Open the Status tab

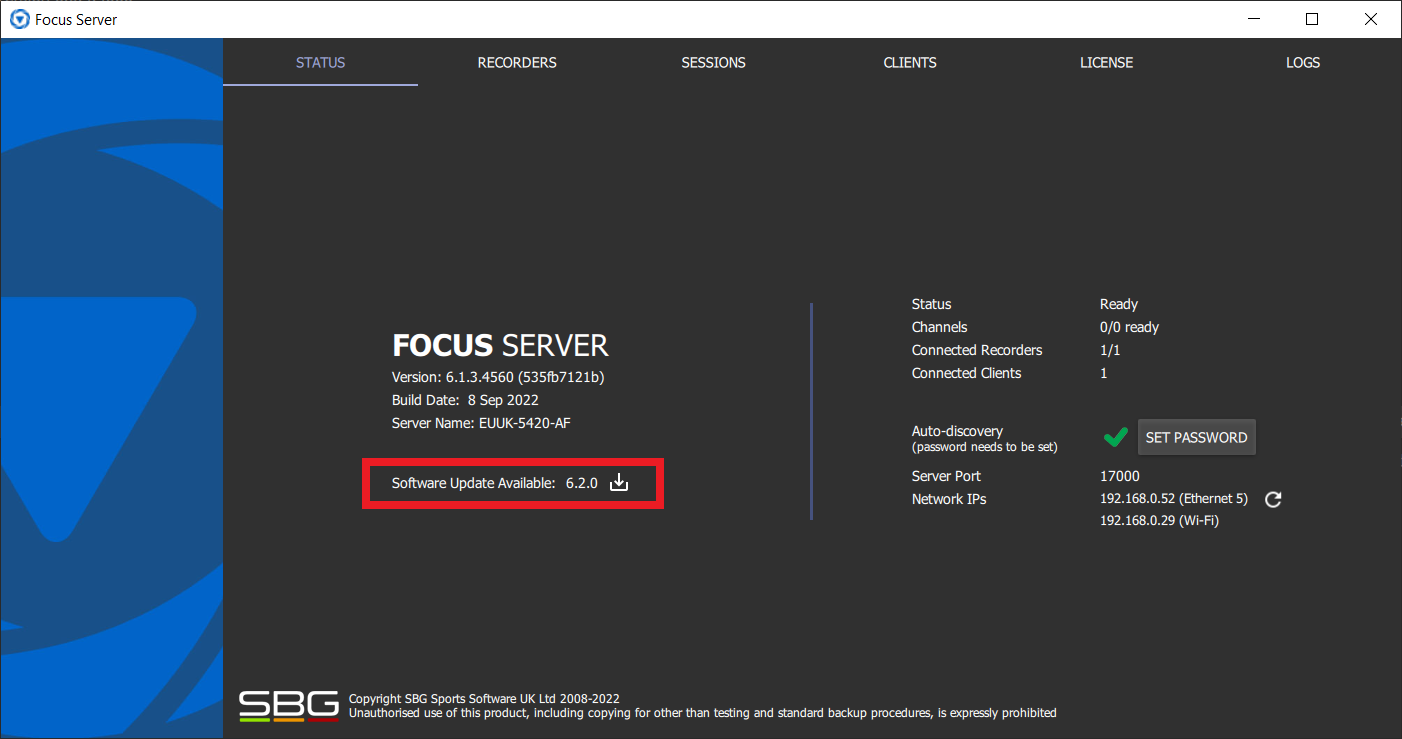(320, 62)
